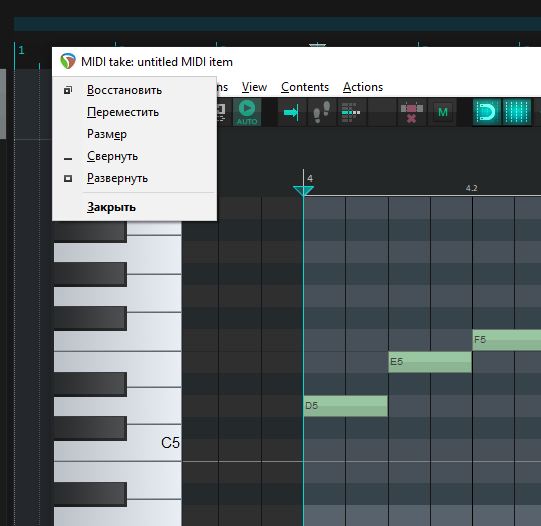Screen dimensions: 541x526
Task: Click the note rows display icon
Action: (351, 112)
